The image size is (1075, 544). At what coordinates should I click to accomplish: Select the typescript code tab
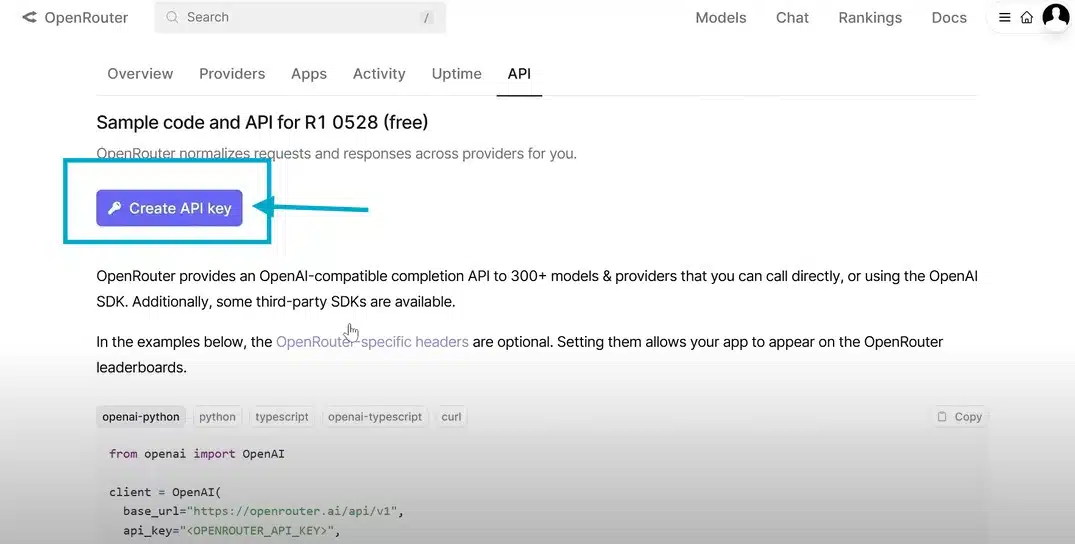click(x=282, y=416)
